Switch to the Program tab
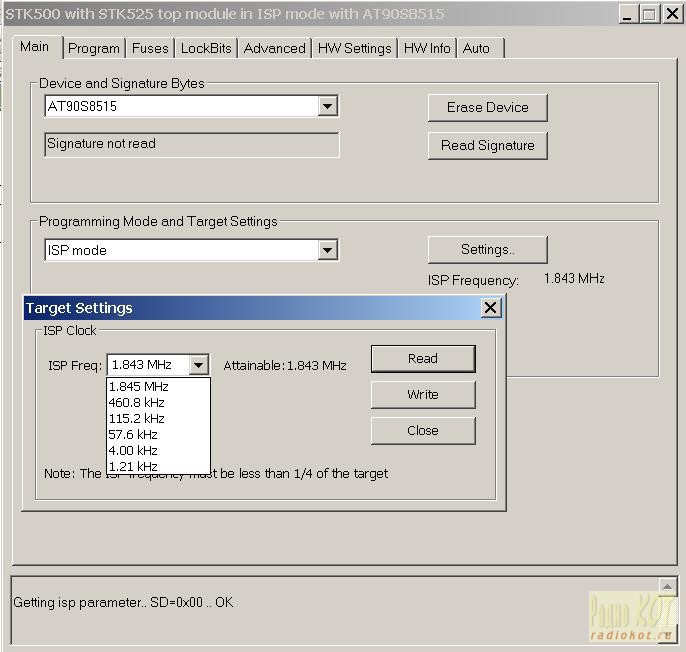 [x=94, y=48]
